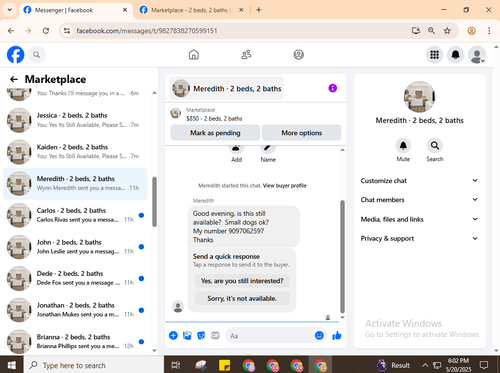The height and width of the screenshot is (373, 500).
Task: Open the browser zoom magnifier icon
Action: click(x=431, y=31)
